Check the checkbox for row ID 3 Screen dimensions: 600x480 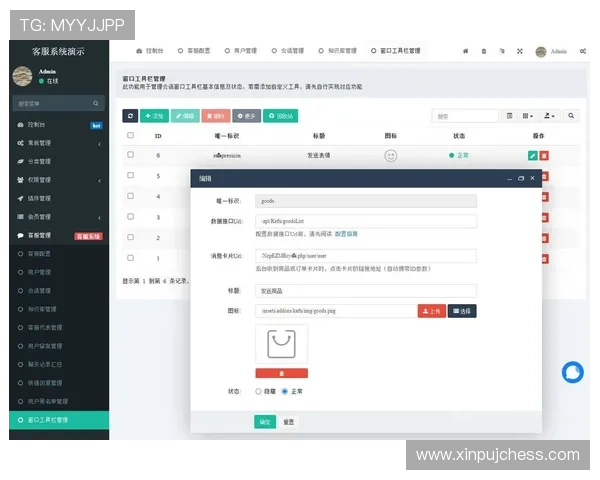tap(130, 217)
